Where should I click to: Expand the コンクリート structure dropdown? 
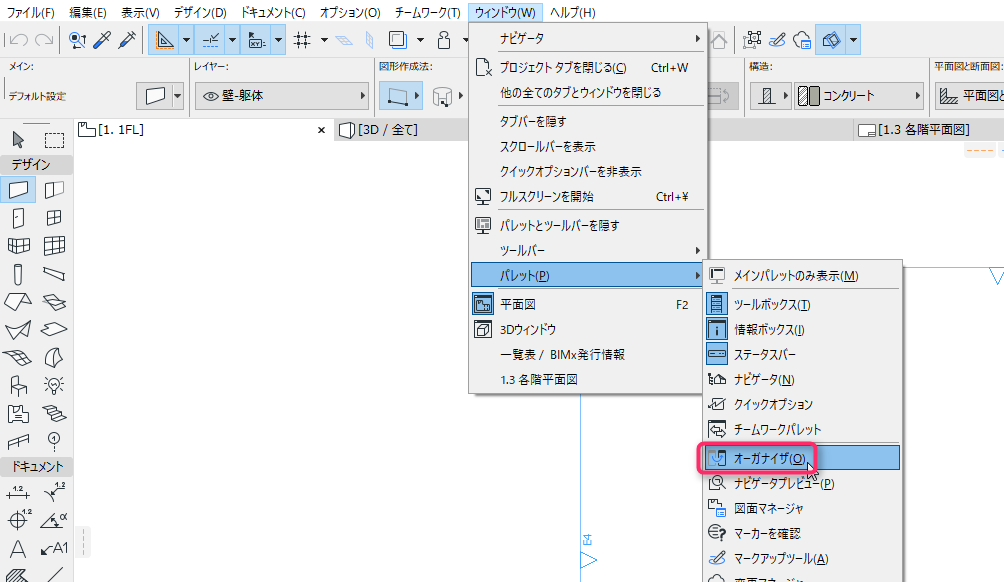tap(859, 96)
